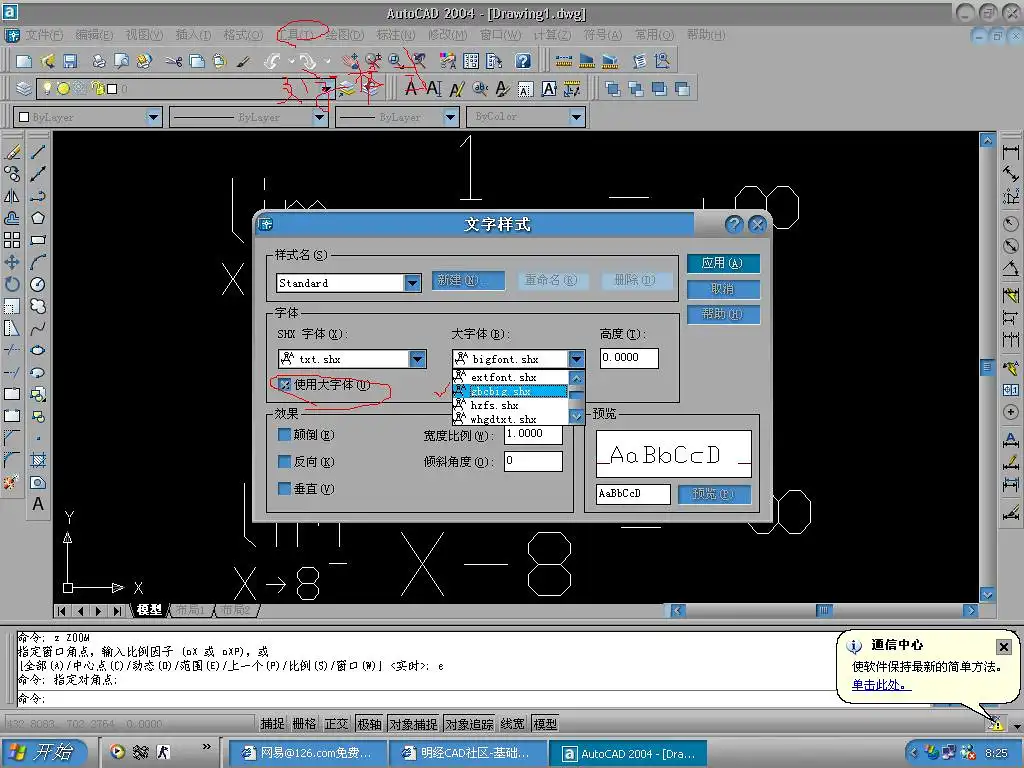The height and width of the screenshot is (768, 1024).
Task: Select the Spline curve tool
Action: click(38, 328)
